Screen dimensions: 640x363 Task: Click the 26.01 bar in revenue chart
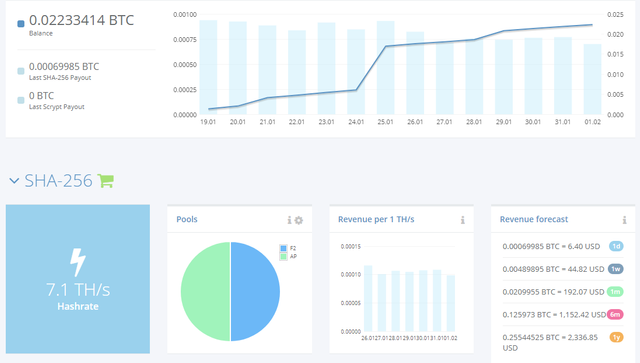[x=368, y=298]
